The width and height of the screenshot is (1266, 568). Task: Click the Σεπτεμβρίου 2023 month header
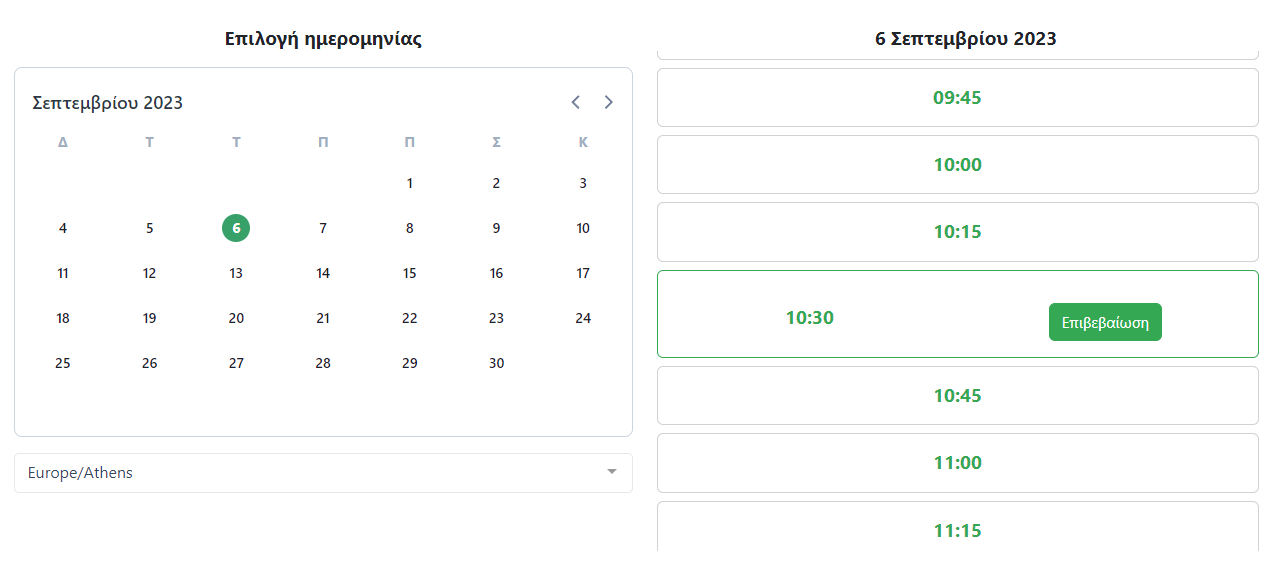click(x=108, y=103)
